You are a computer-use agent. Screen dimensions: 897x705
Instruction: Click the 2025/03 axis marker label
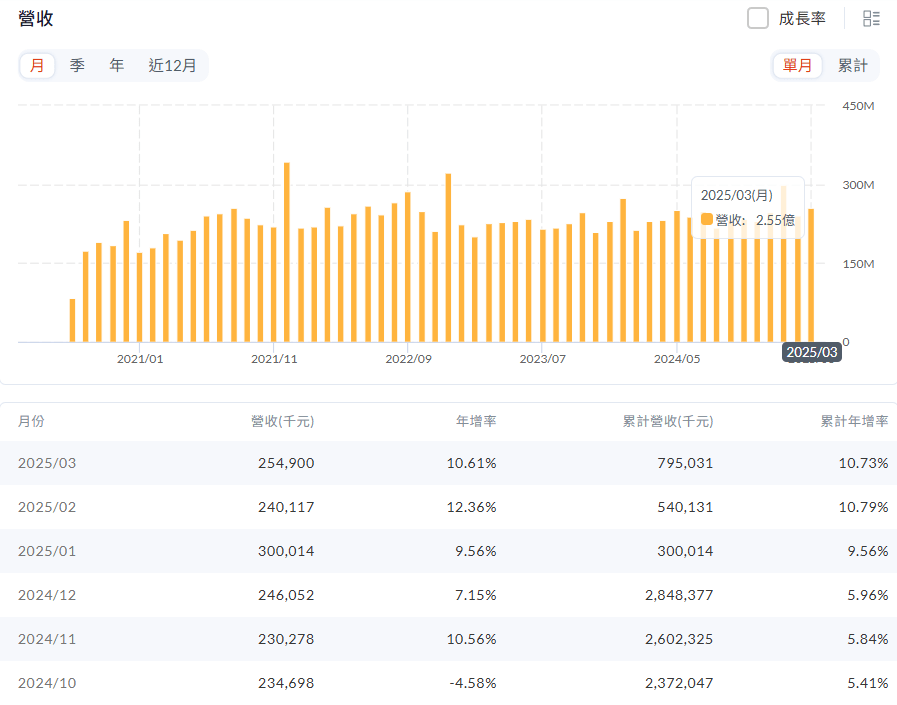[812, 352]
